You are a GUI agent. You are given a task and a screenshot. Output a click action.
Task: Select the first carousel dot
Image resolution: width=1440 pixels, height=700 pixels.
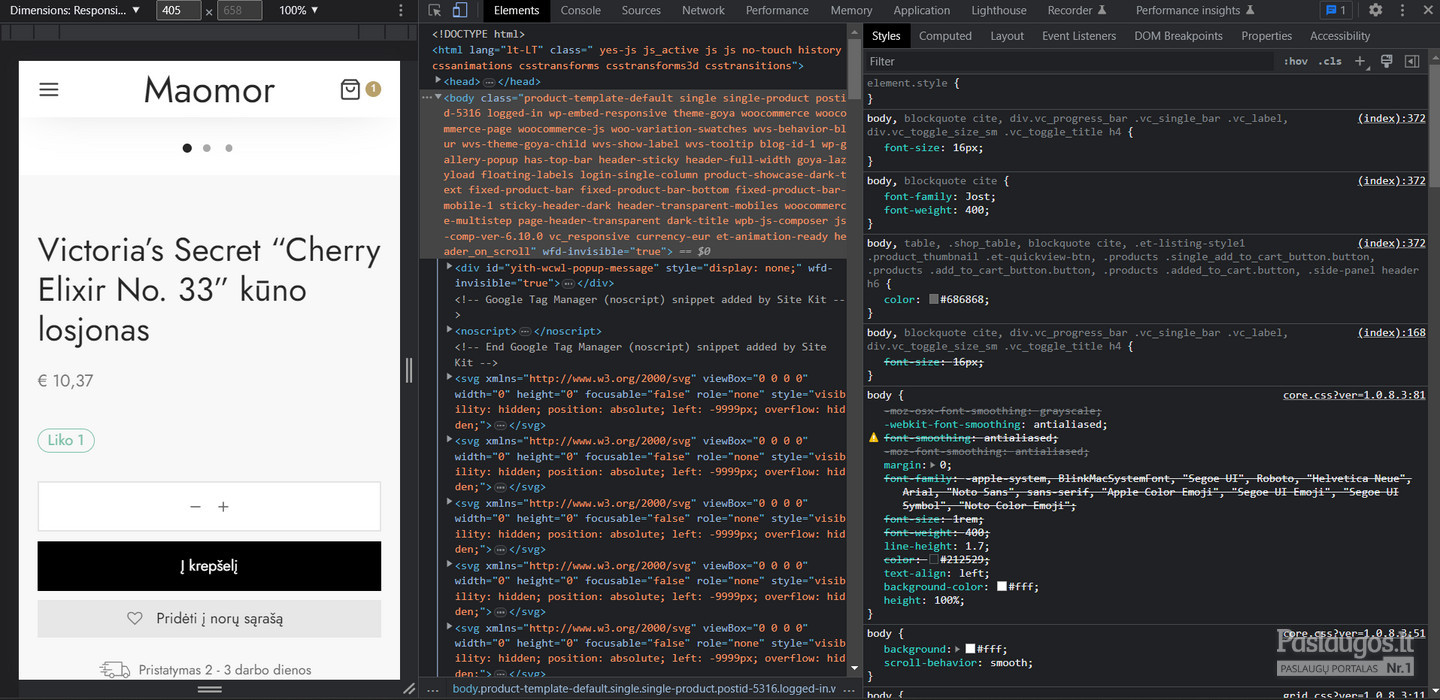187,148
